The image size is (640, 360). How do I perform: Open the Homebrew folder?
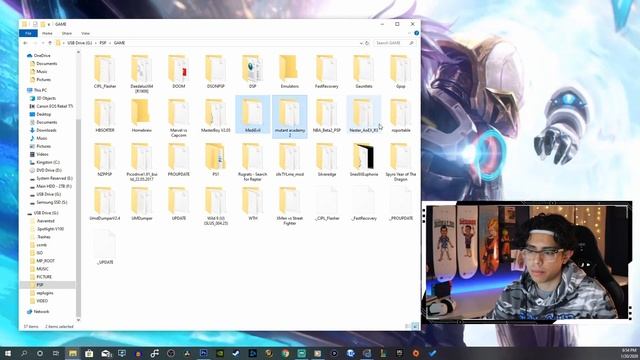[x=141, y=116]
